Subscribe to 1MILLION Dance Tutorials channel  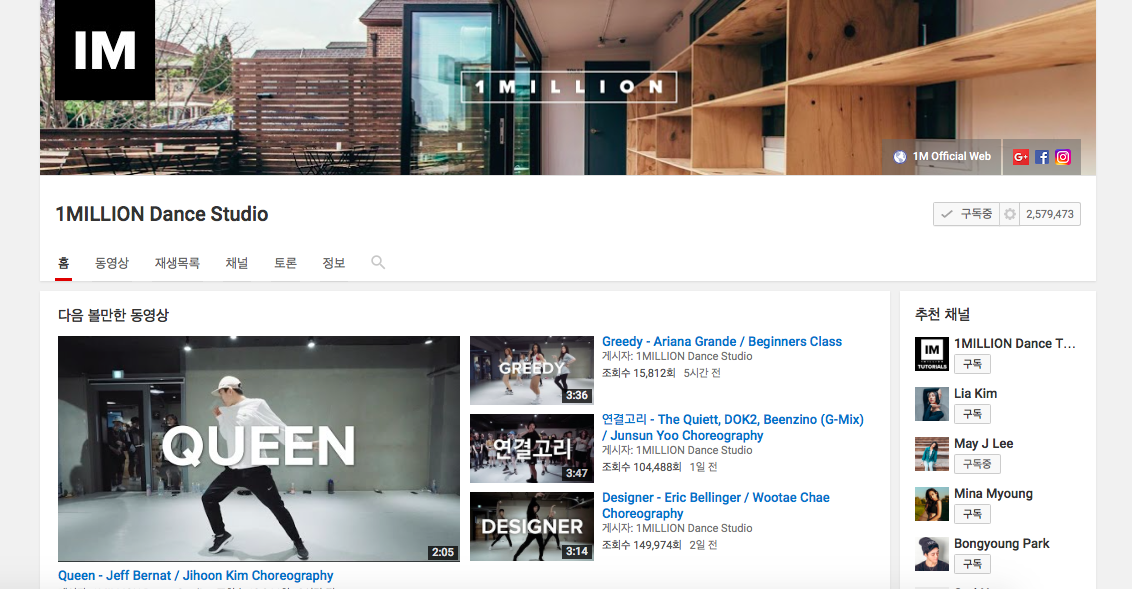pyautogui.click(x=972, y=364)
